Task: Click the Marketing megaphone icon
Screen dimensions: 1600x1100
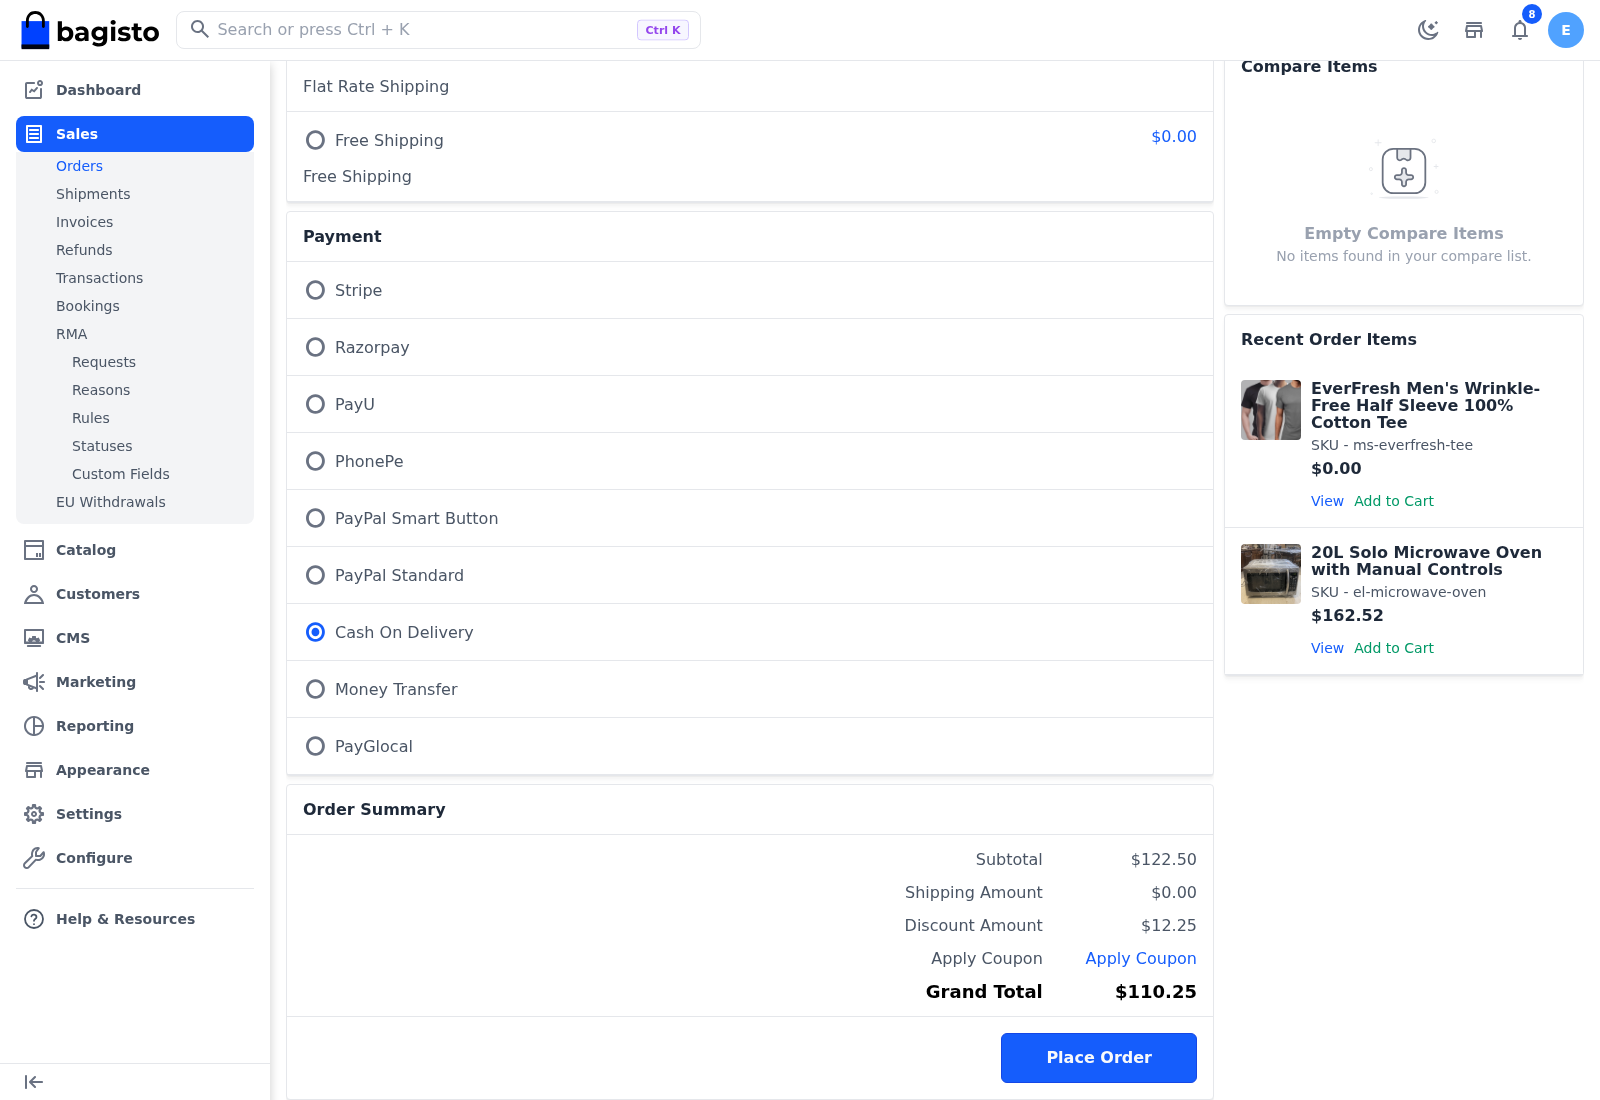Action: click(34, 682)
